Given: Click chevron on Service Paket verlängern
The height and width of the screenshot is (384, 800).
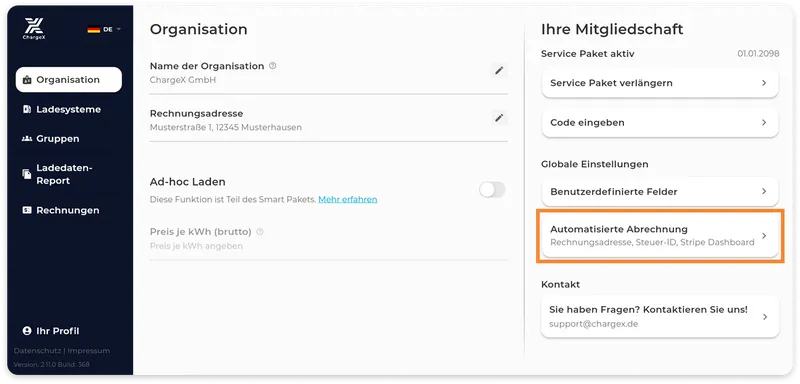Looking at the screenshot, I should click(764, 83).
